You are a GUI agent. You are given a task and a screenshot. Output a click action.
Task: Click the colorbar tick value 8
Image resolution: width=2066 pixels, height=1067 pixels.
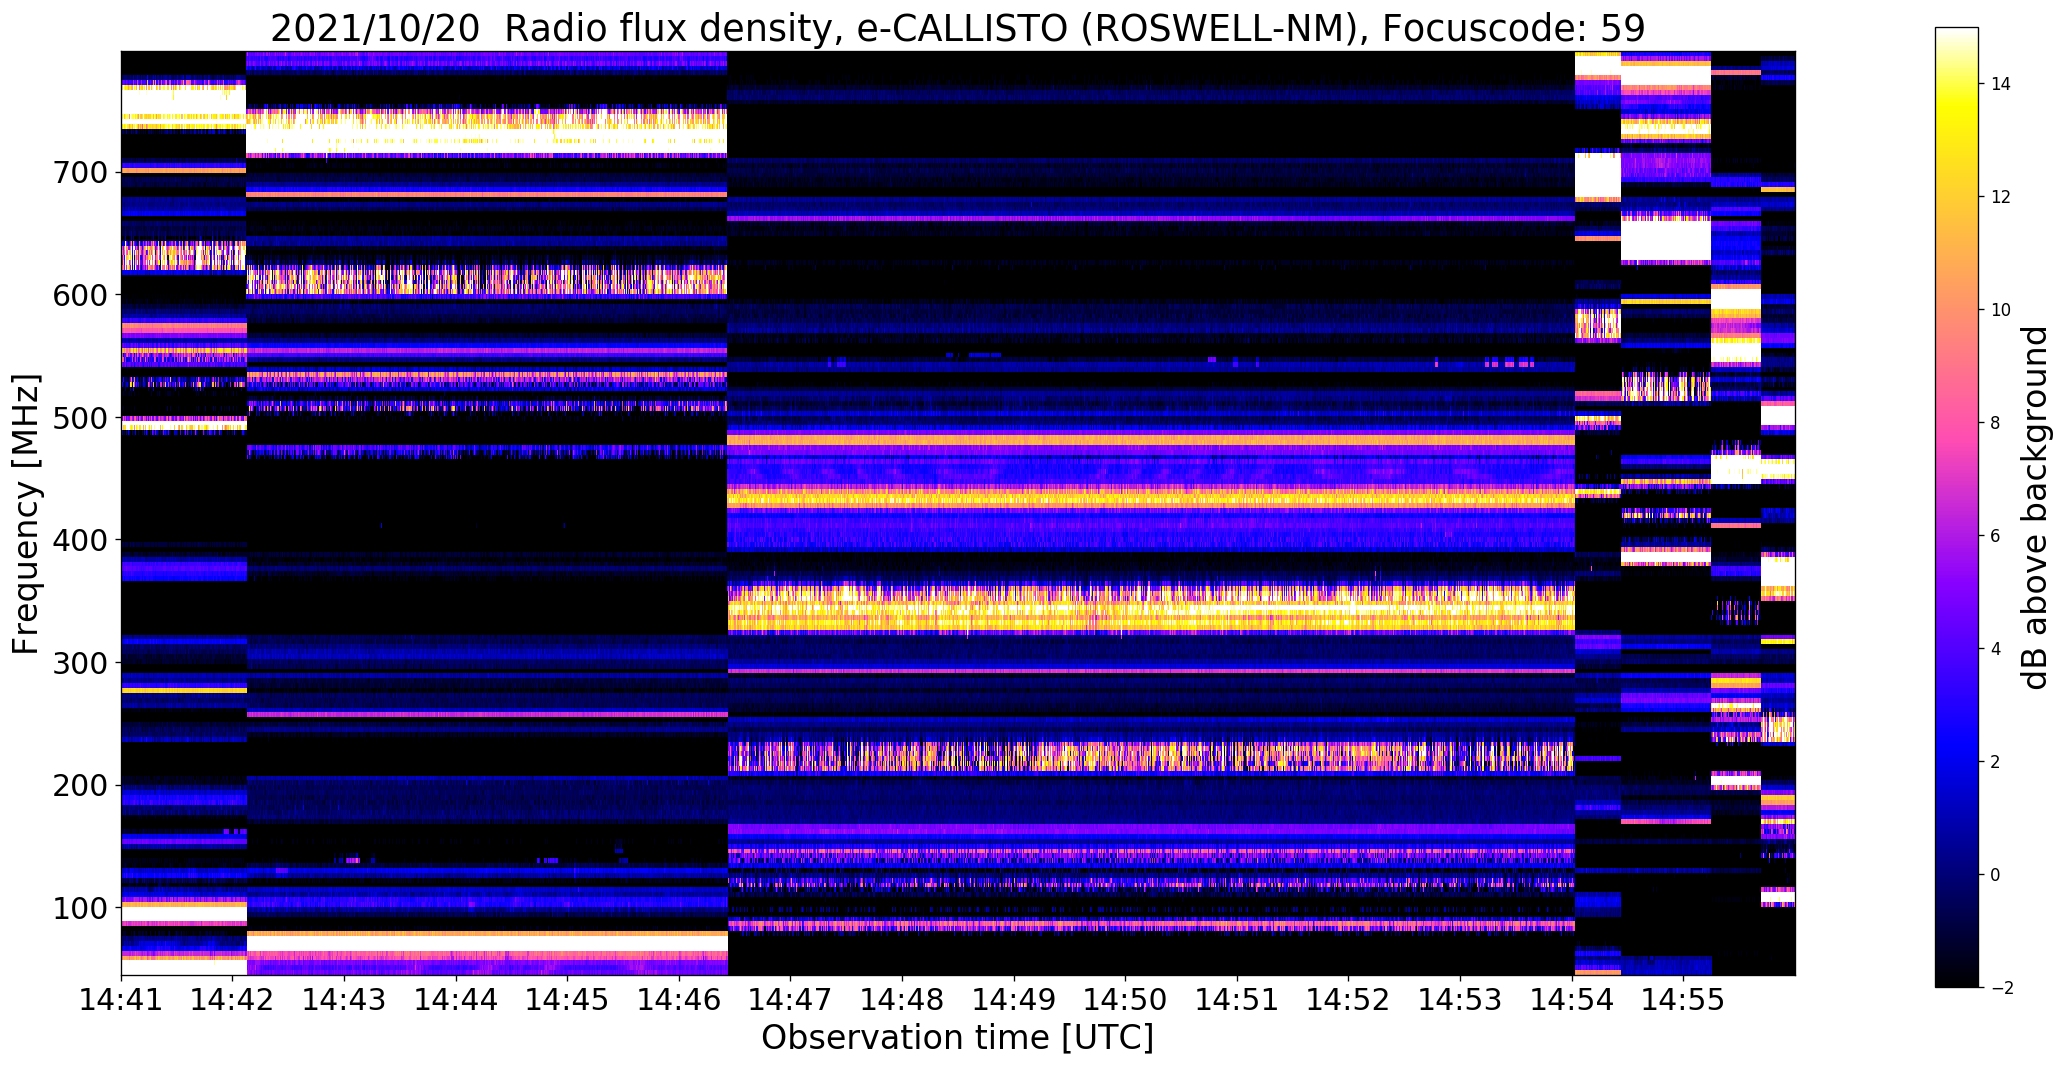(x=1996, y=423)
